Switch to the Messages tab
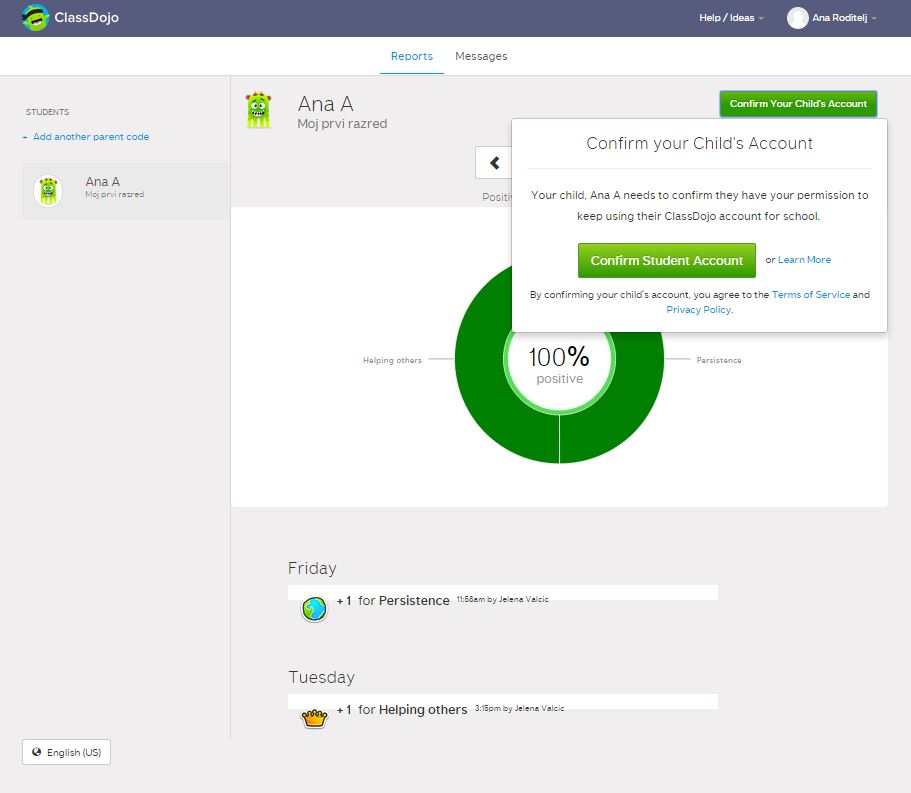 coord(481,56)
